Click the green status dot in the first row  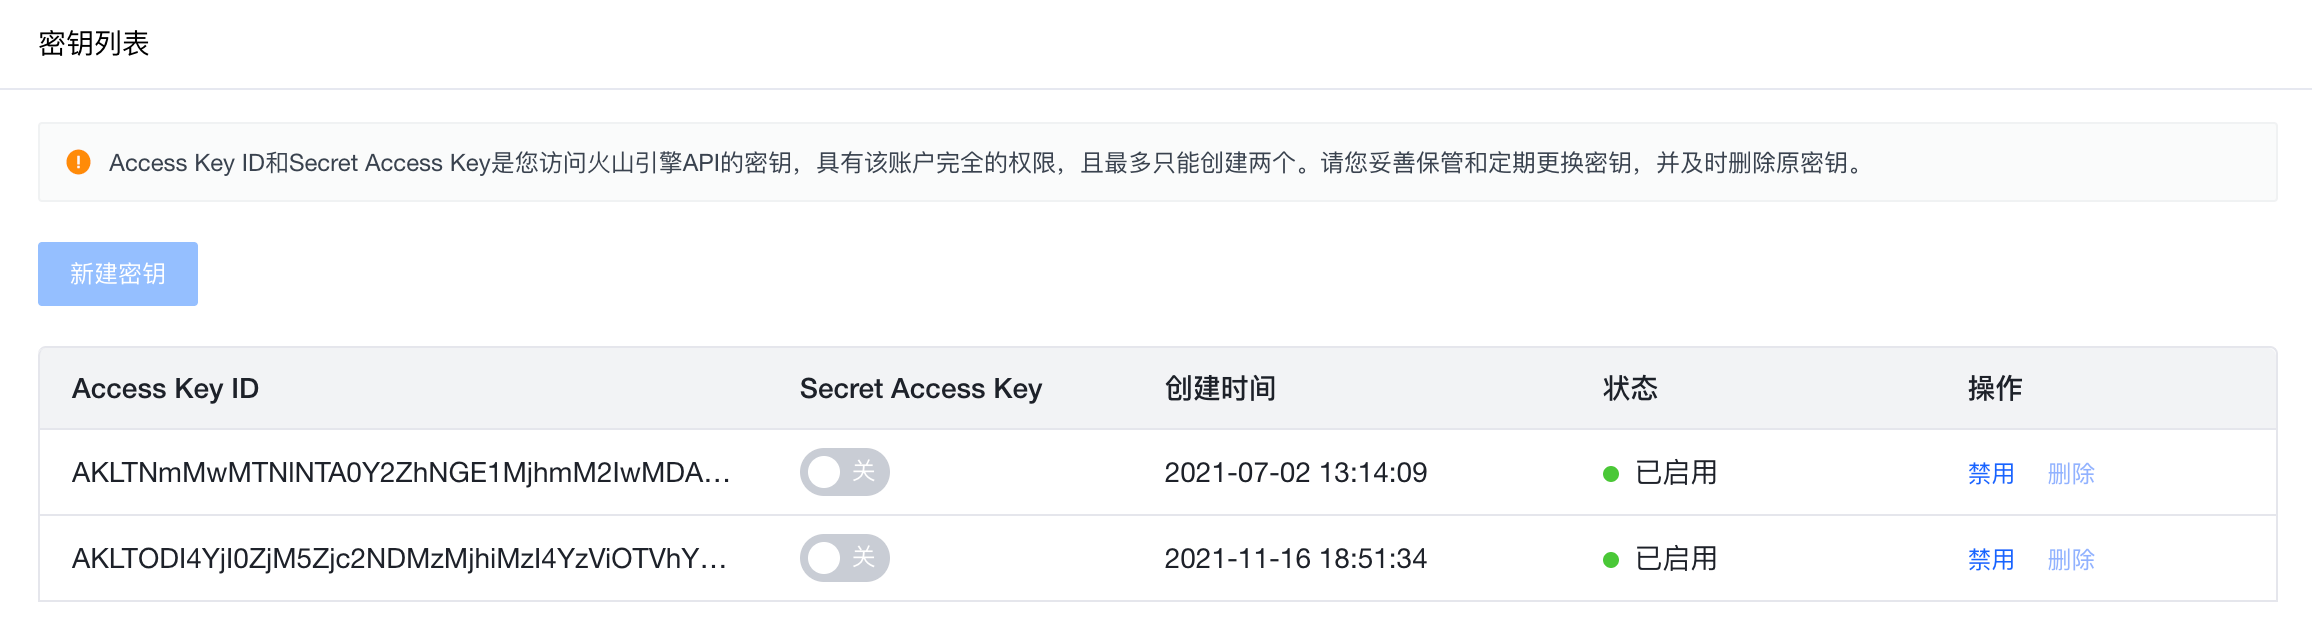1611,474
